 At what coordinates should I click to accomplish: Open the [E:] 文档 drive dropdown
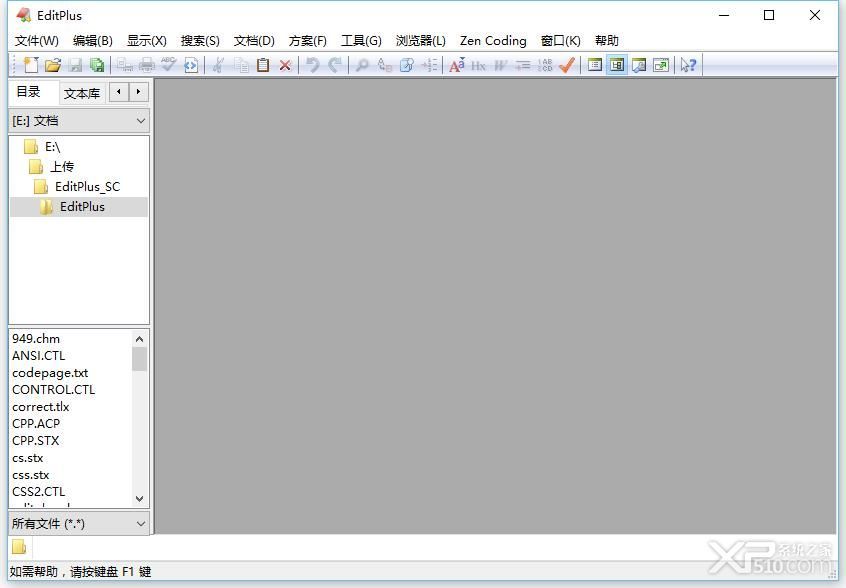(79, 121)
